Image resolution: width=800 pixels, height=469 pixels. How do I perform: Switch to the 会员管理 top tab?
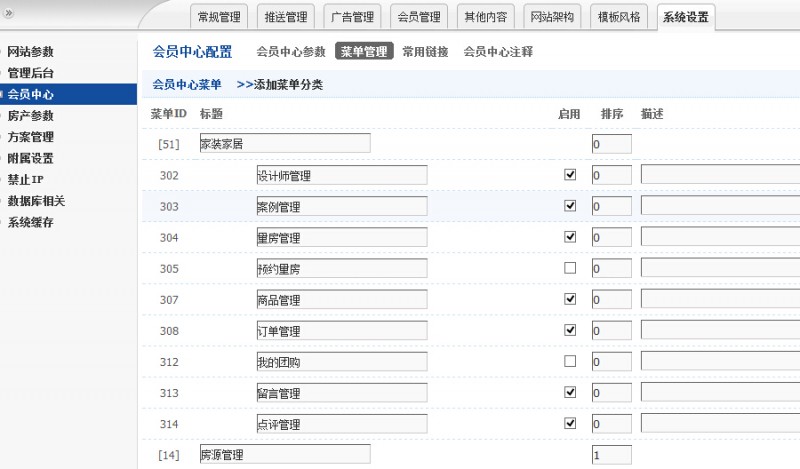click(418, 17)
